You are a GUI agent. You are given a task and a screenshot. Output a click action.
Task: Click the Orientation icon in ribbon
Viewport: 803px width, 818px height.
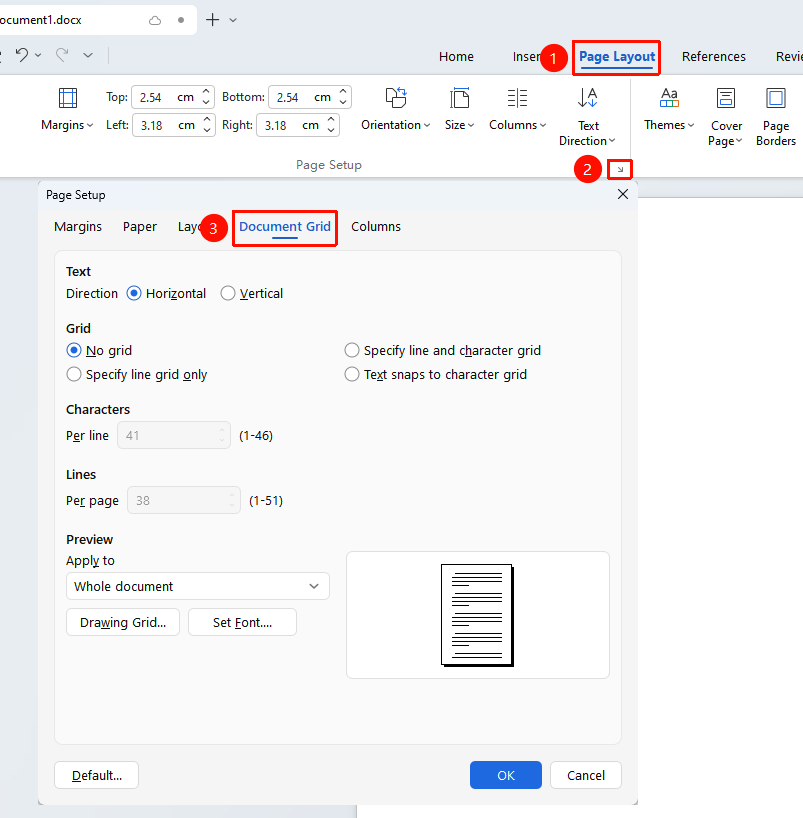(x=396, y=98)
